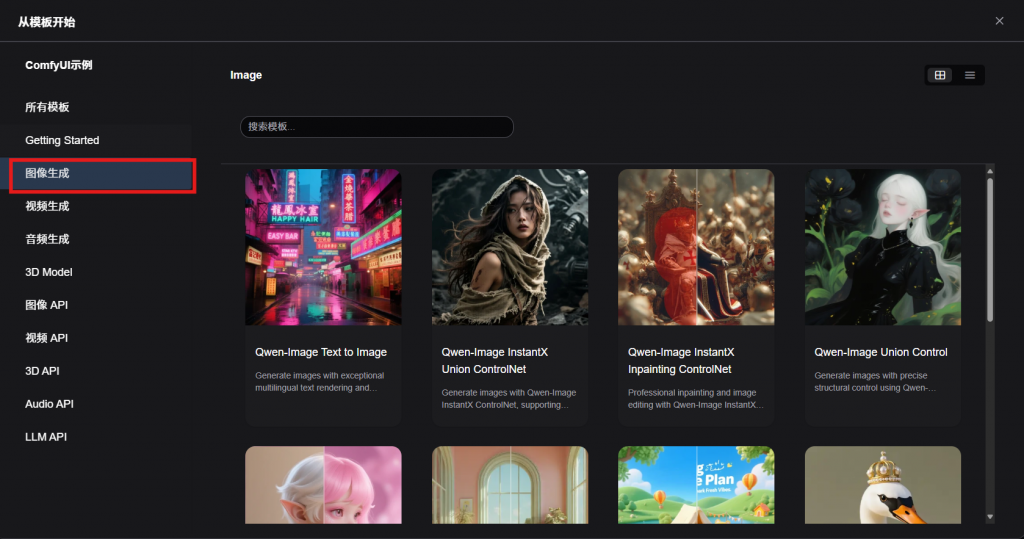Open 视频生成 templates
1024x539 pixels.
coord(47,206)
